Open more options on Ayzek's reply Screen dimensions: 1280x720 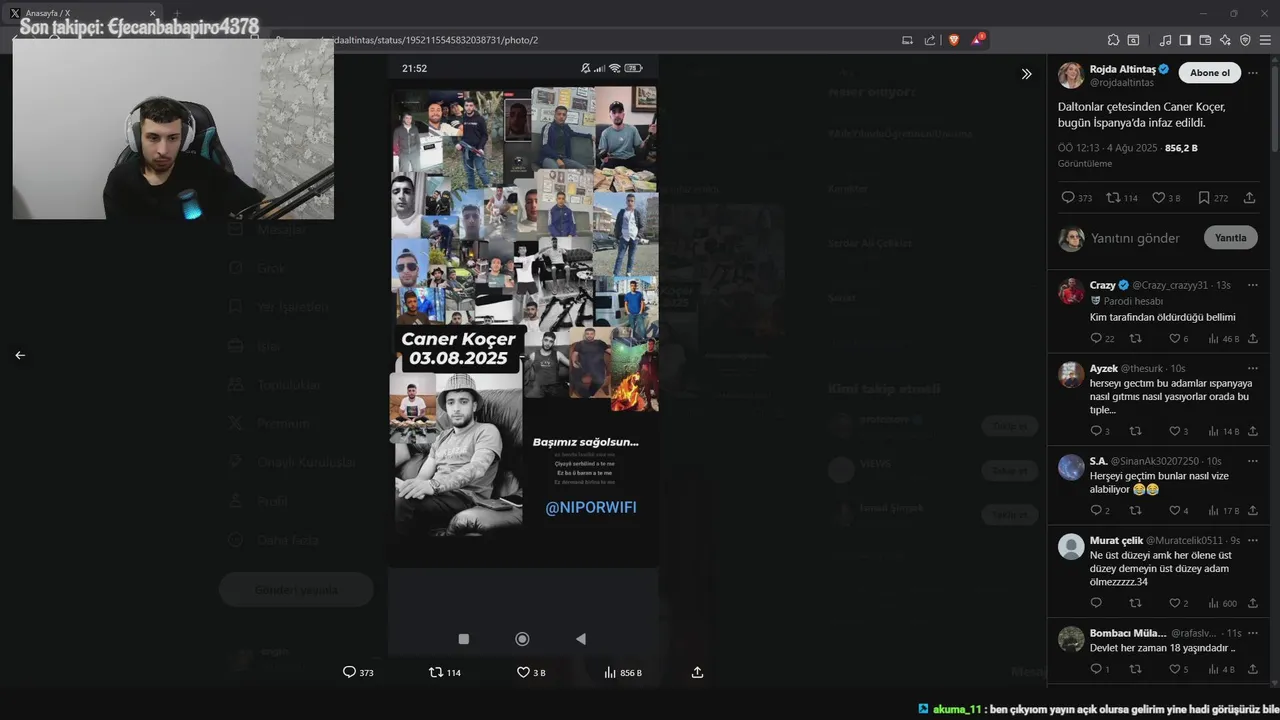tap(1252, 368)
